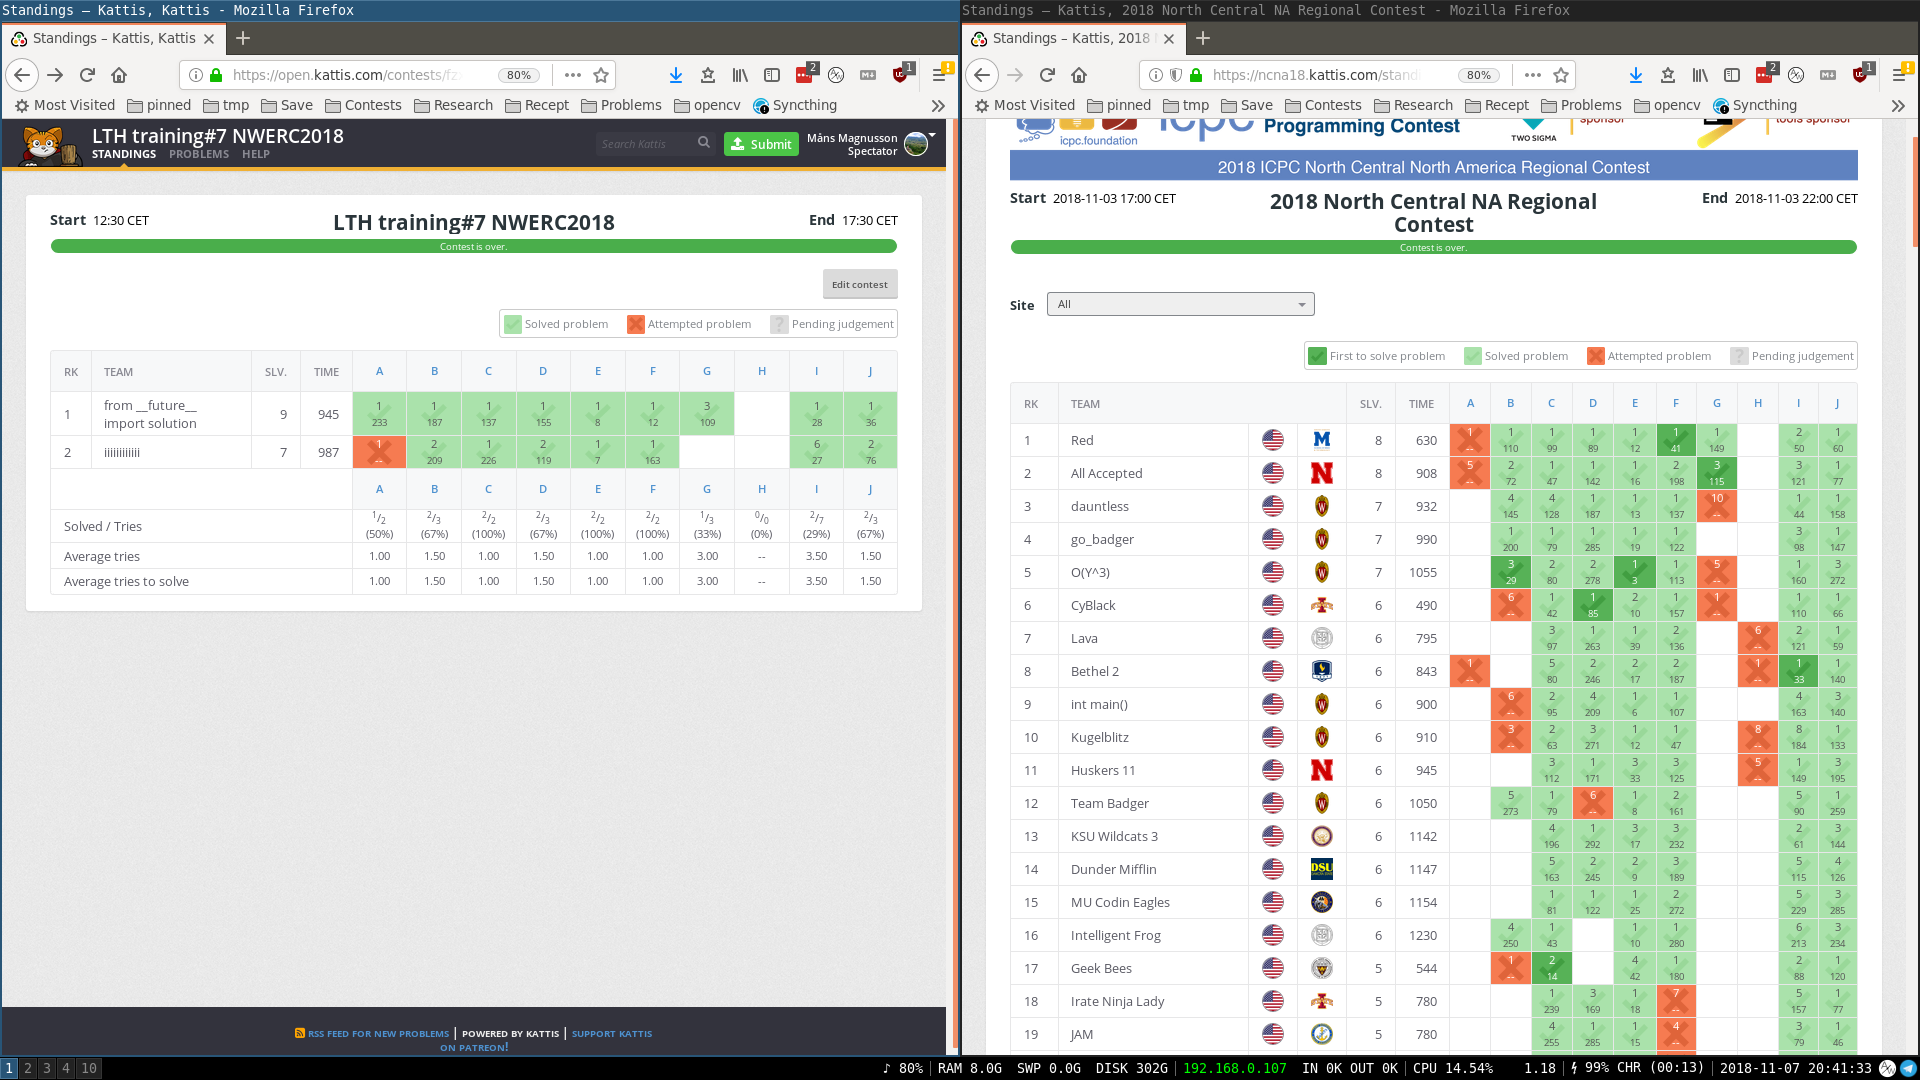Open Help tab in Kattis header

click(x=256, y=154)
